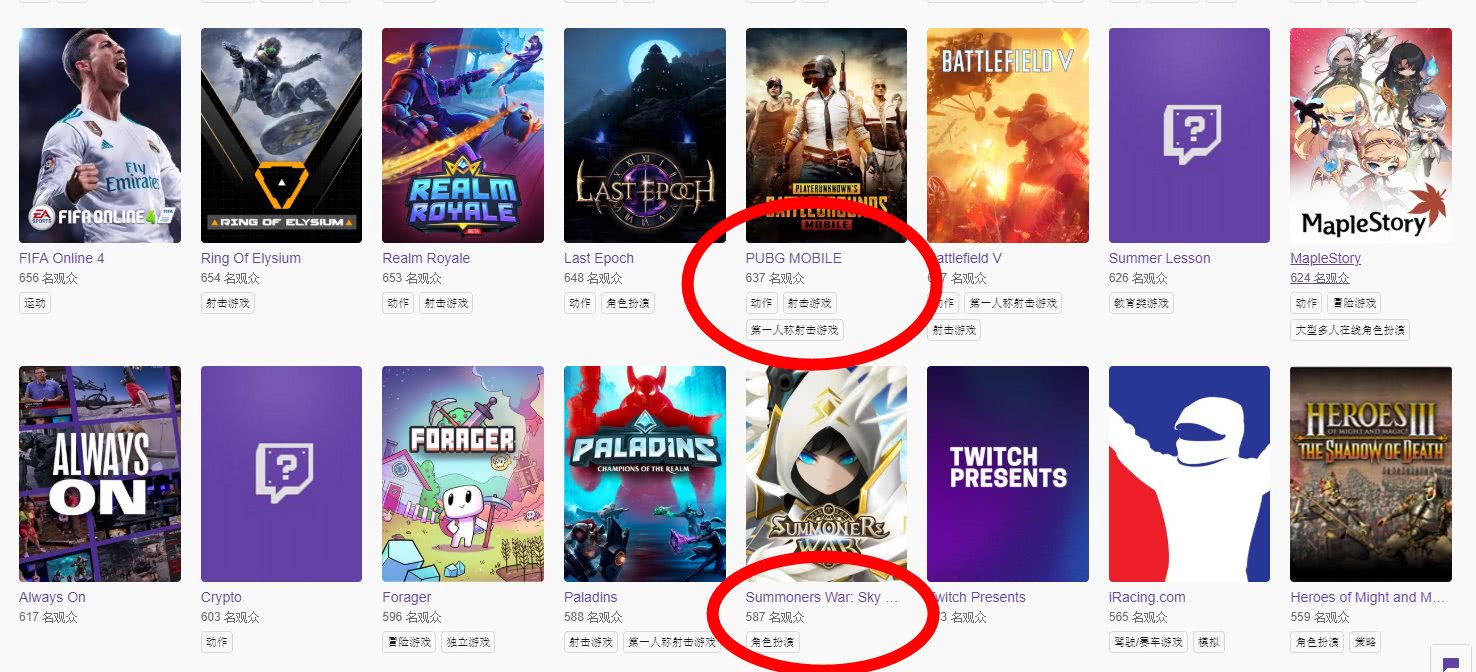The width and height of the screenshot is (1476, 672).
Task: Open the Last Epoch cover image
Action: (x=645, y=135)
